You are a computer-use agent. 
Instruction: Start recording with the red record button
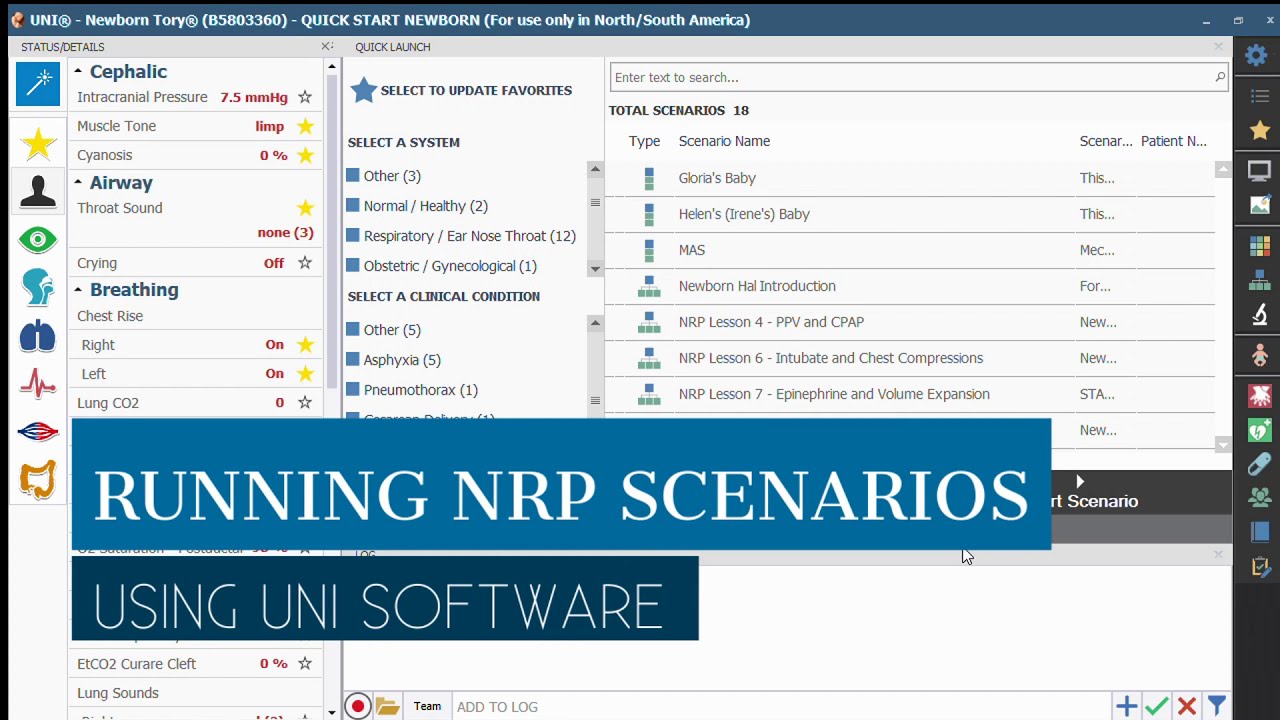(358, 707)
